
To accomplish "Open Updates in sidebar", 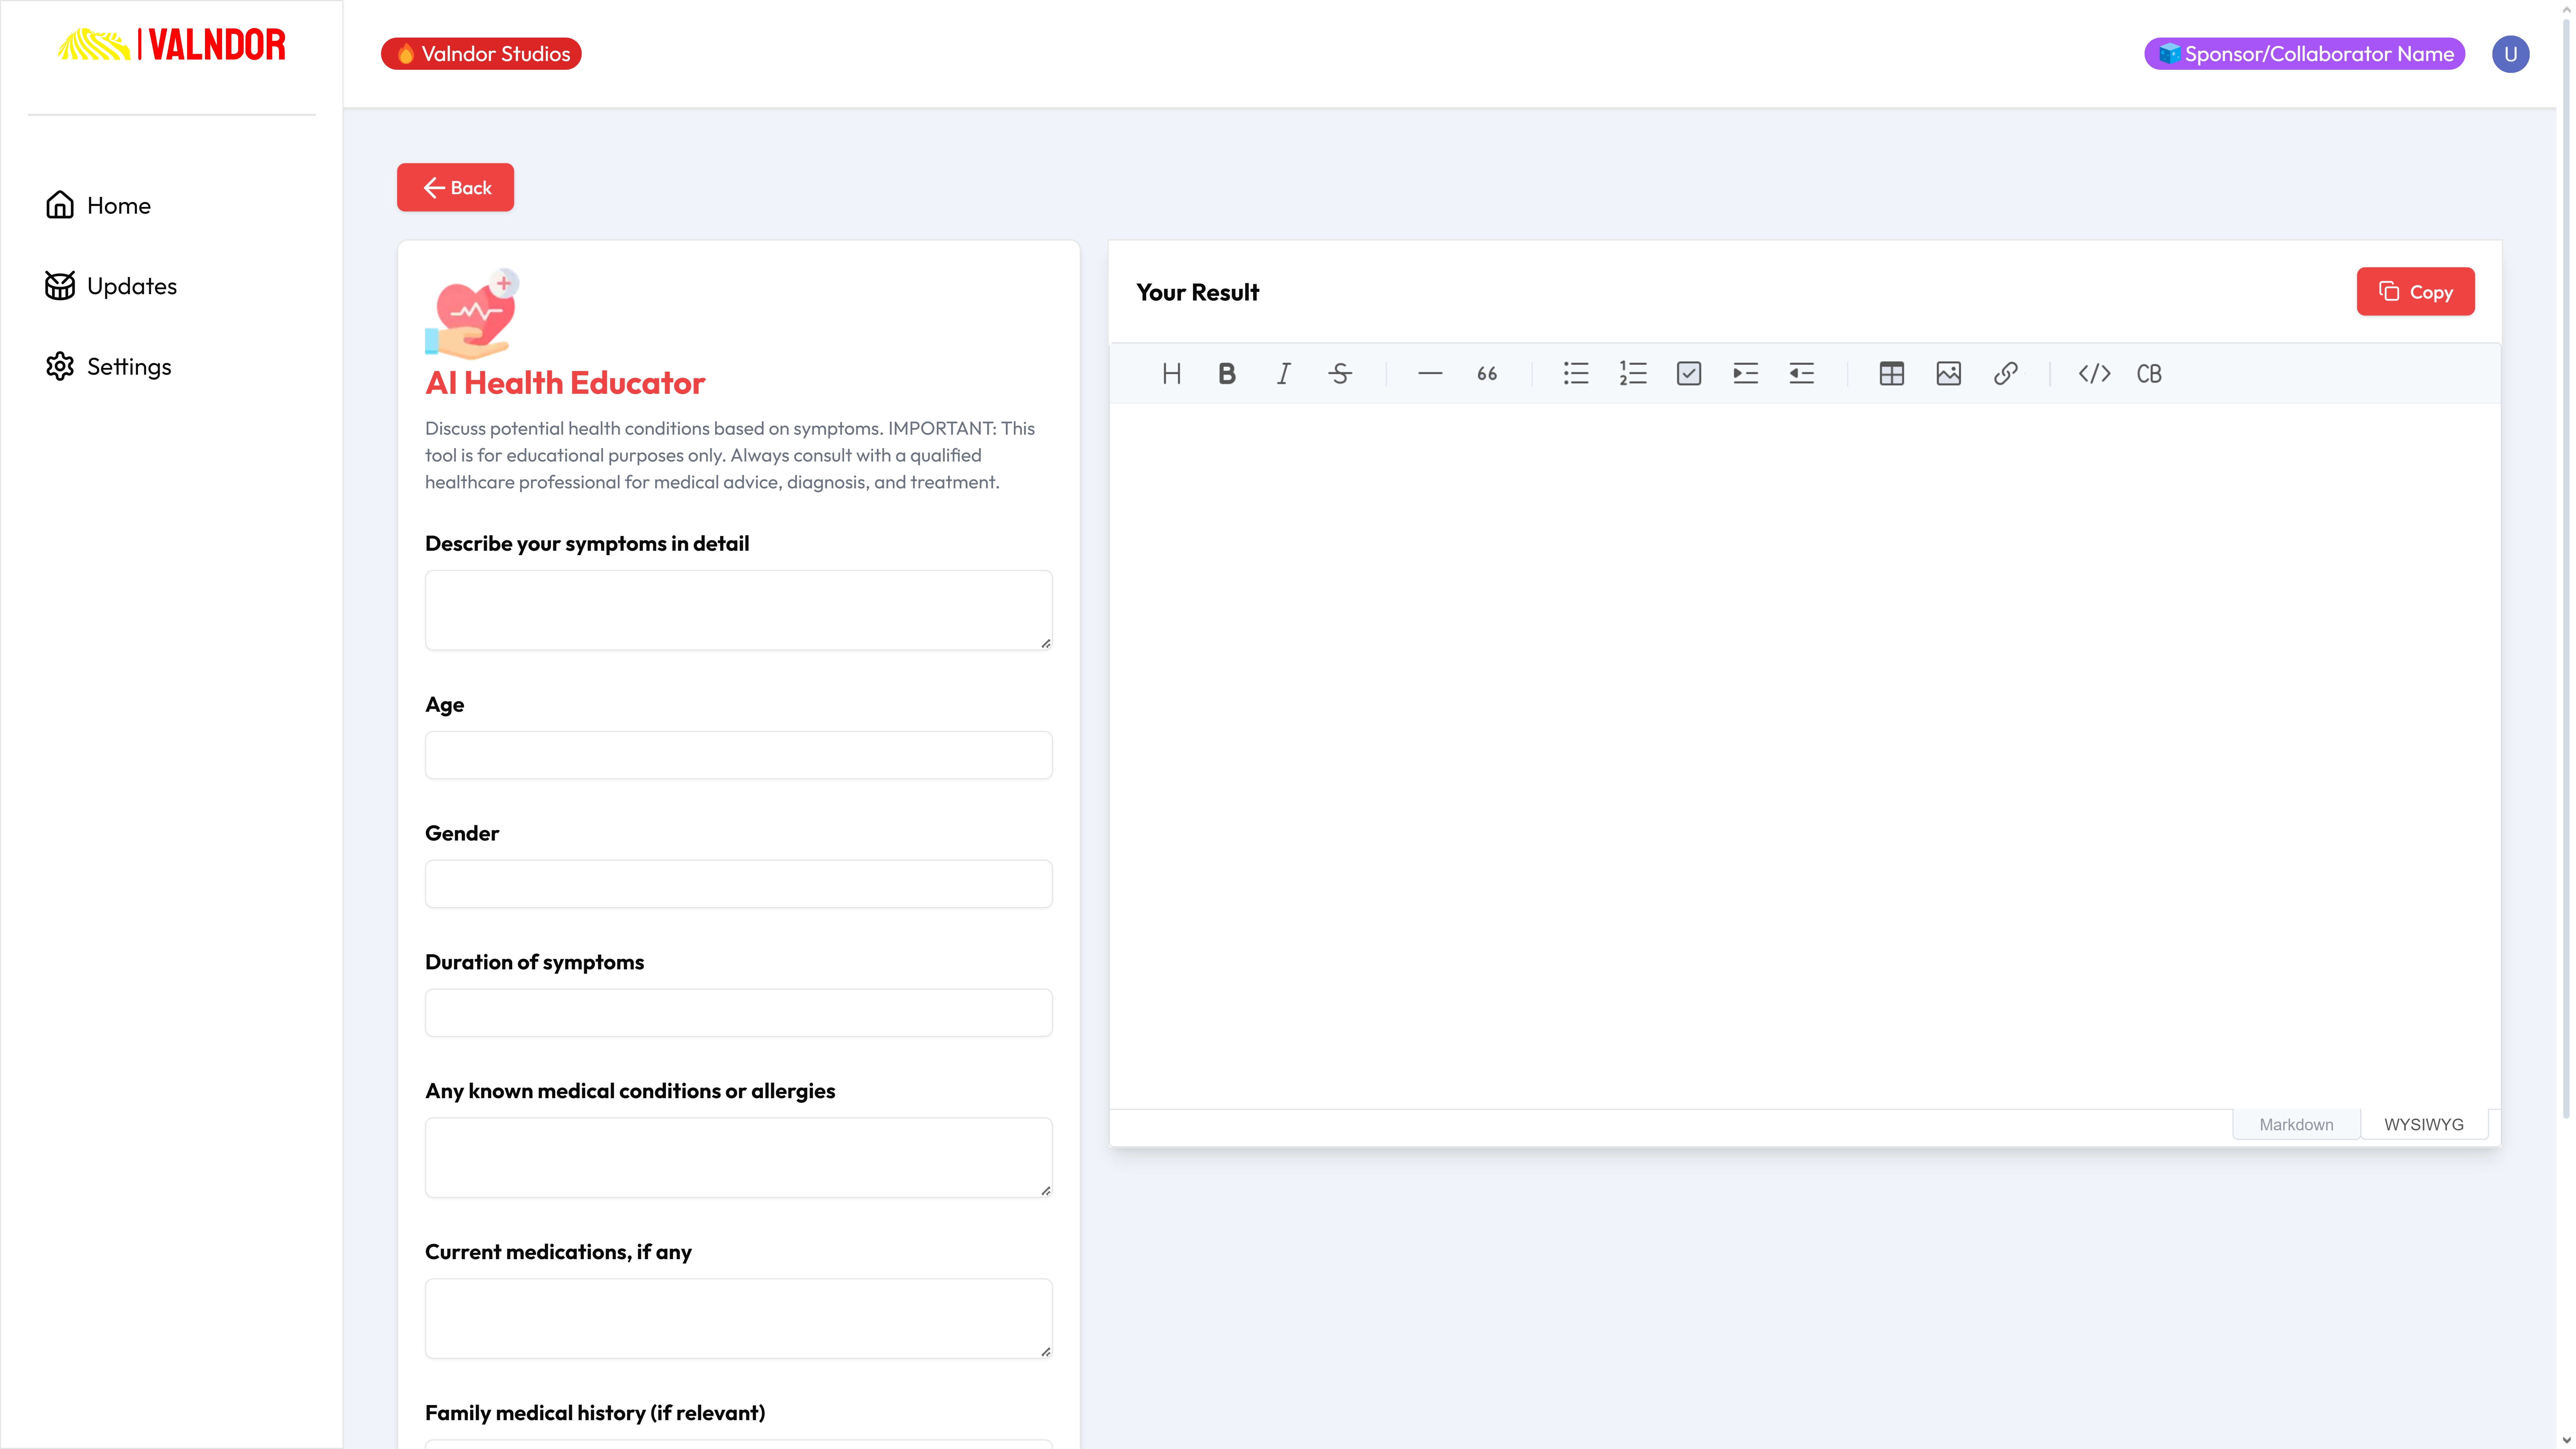I will (x=111, y=286).
